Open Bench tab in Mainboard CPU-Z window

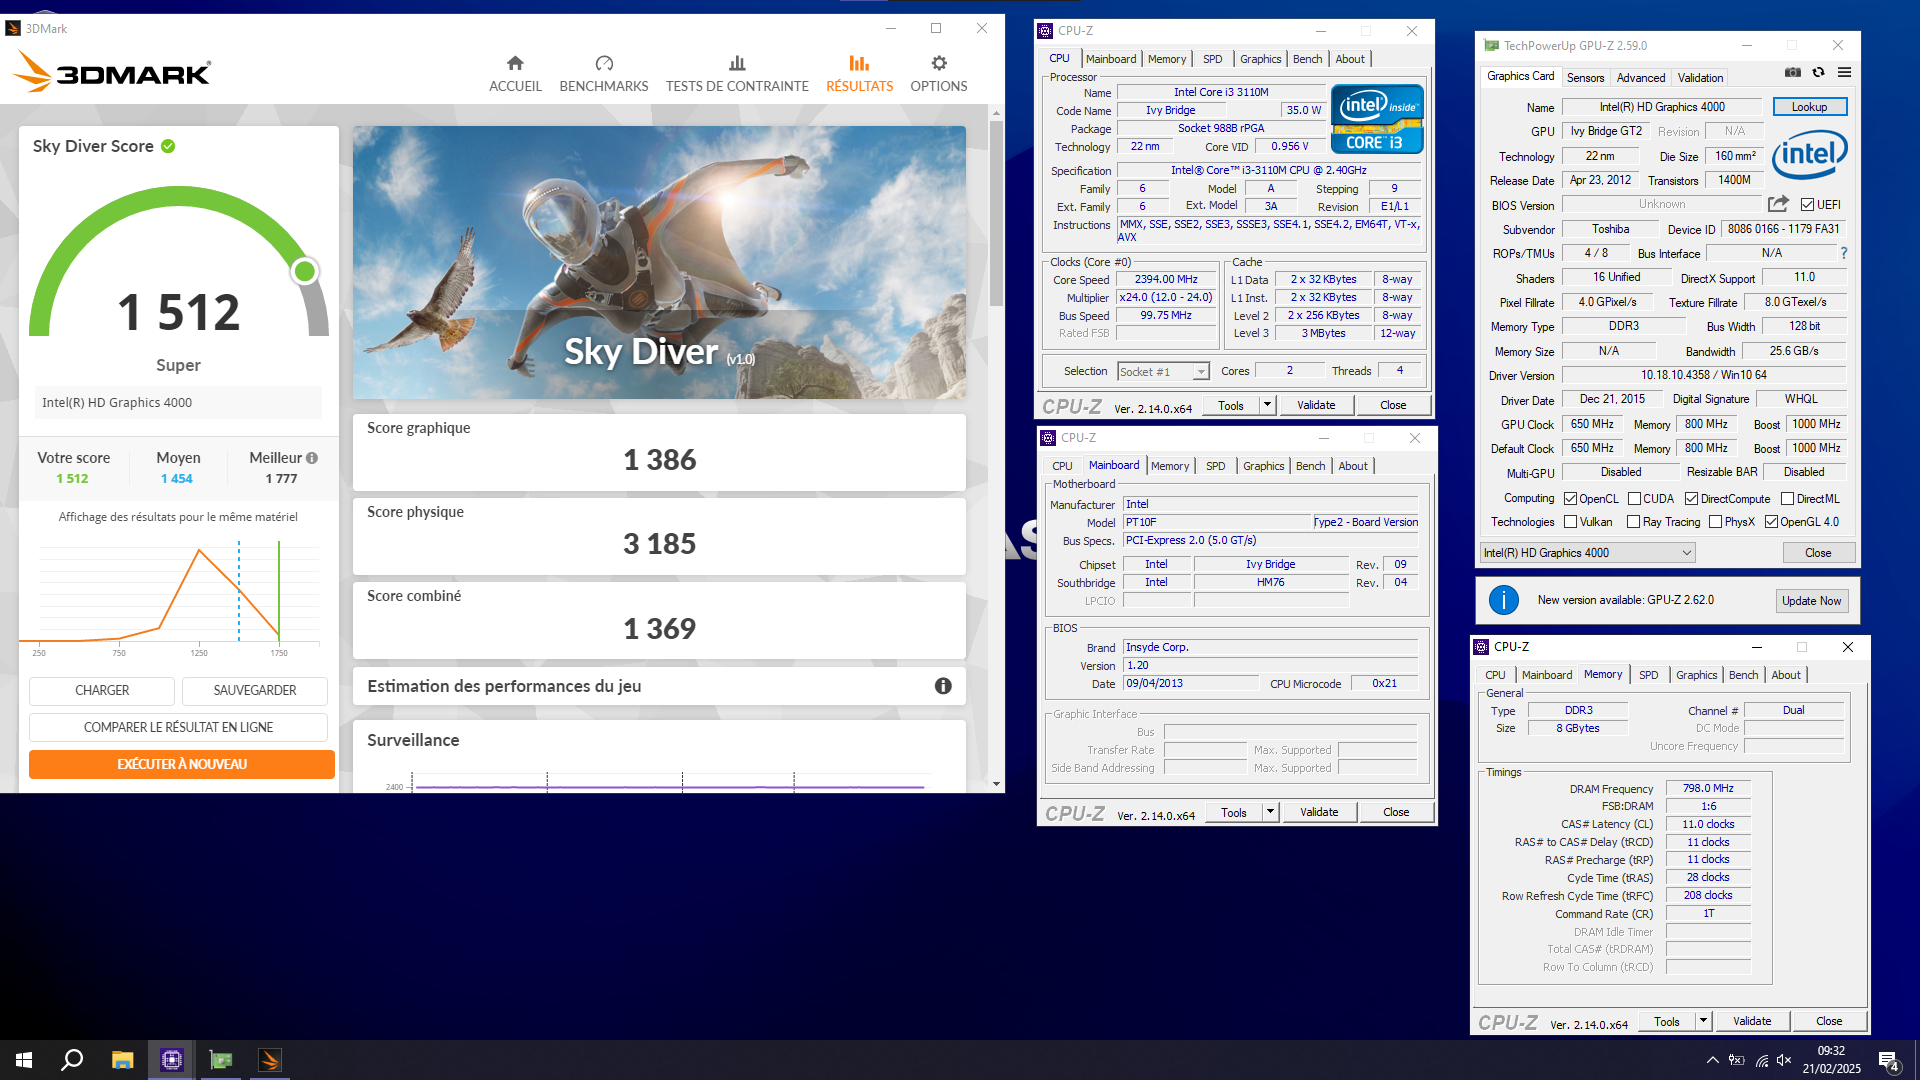1310,466
